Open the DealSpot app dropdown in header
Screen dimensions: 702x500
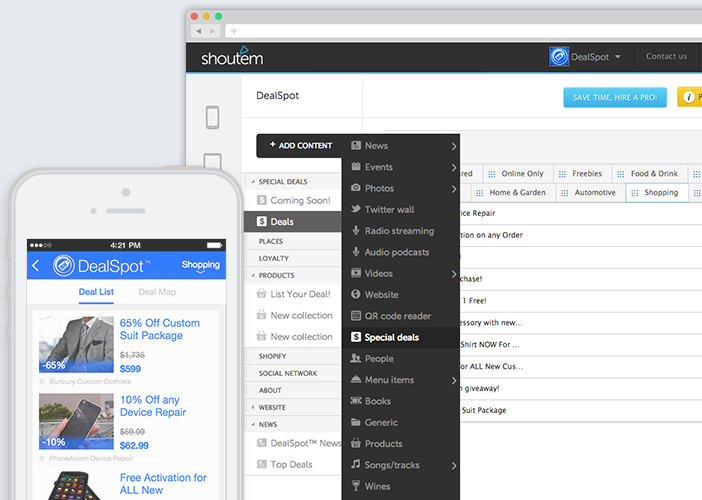(618, 57)
